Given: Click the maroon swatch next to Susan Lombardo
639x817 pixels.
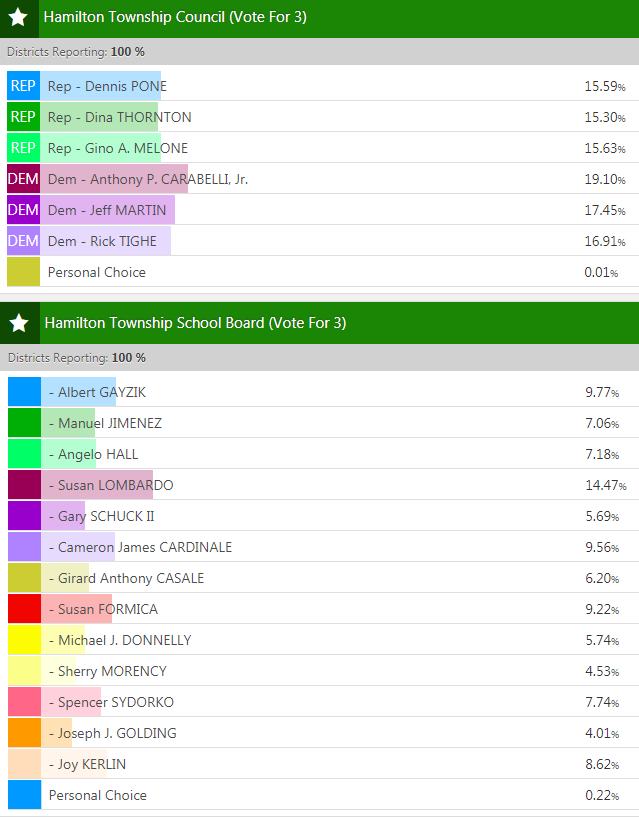Looking at the screenshot, I should (23, 485).
